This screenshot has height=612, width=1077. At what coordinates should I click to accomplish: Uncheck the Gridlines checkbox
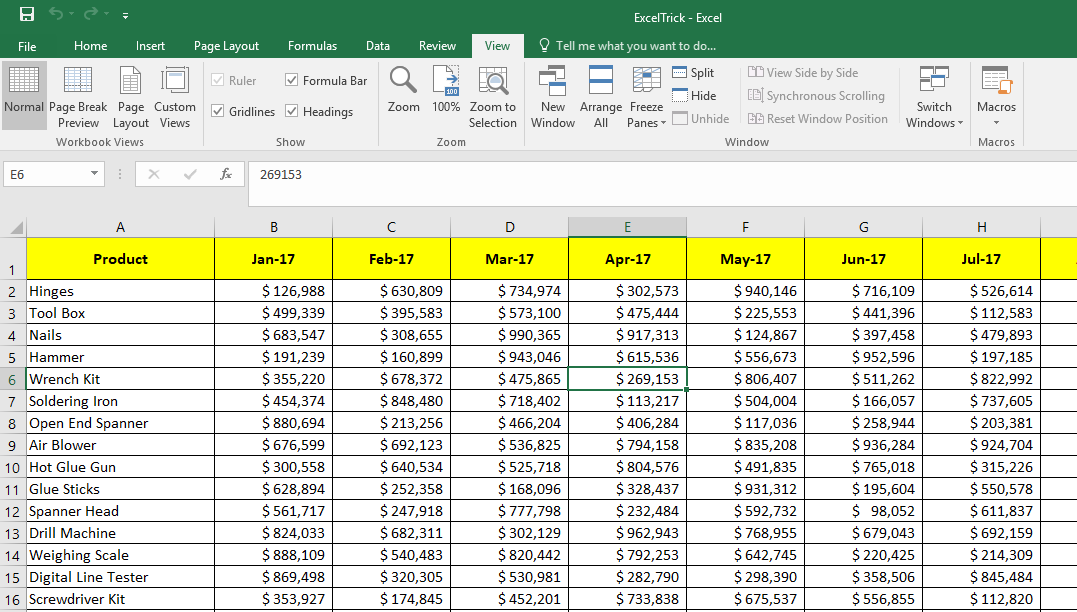click(218, 112)
